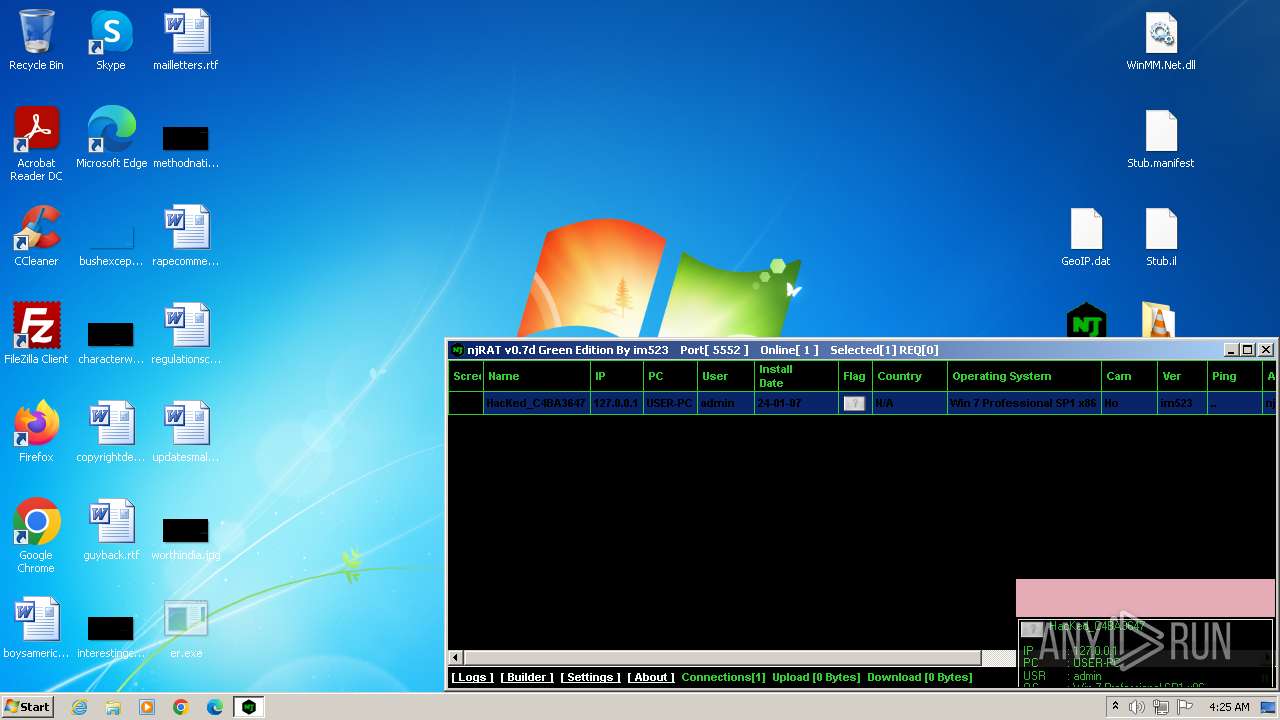Open the volume speaker tray icon

pyautogui.click(x=1137, y=707)
